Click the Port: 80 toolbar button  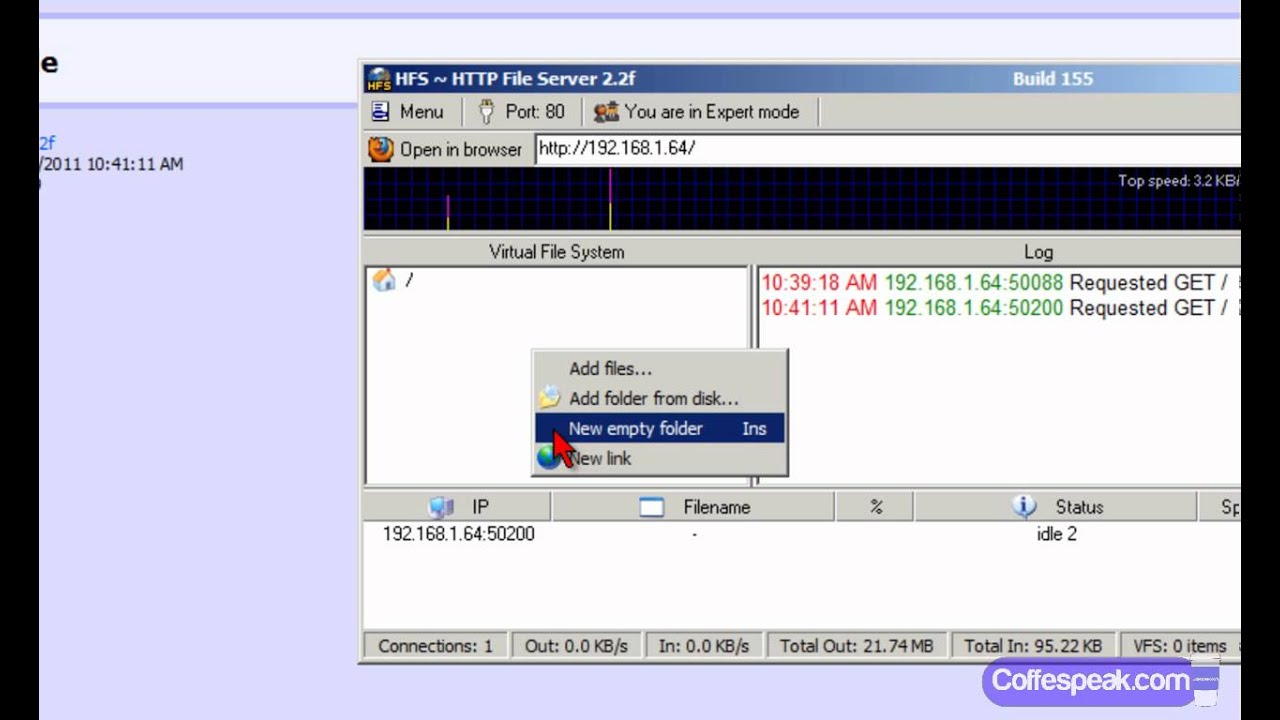pos(521,112)
